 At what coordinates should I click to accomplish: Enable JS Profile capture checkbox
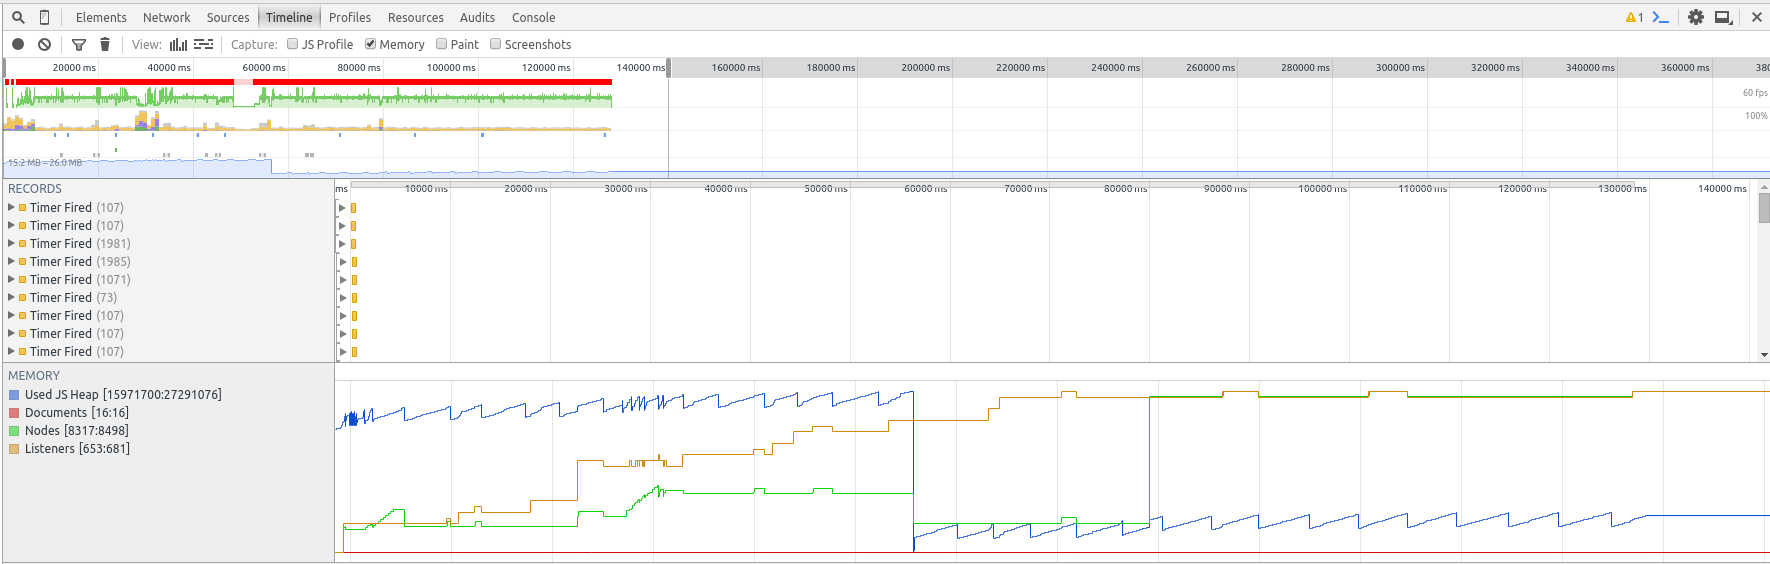(292, 44)
